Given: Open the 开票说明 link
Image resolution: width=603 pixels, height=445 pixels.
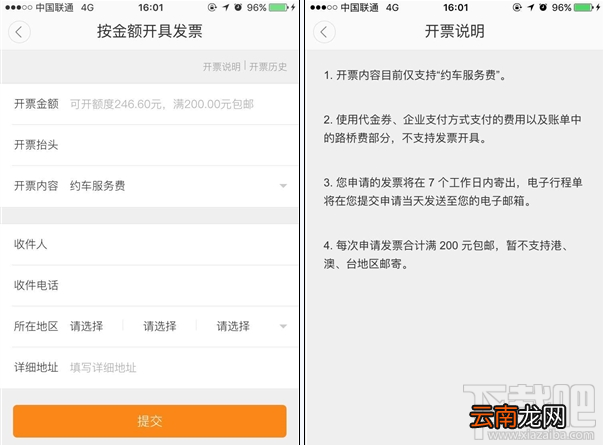Looking at the screenshot, I should pos(222,67).
